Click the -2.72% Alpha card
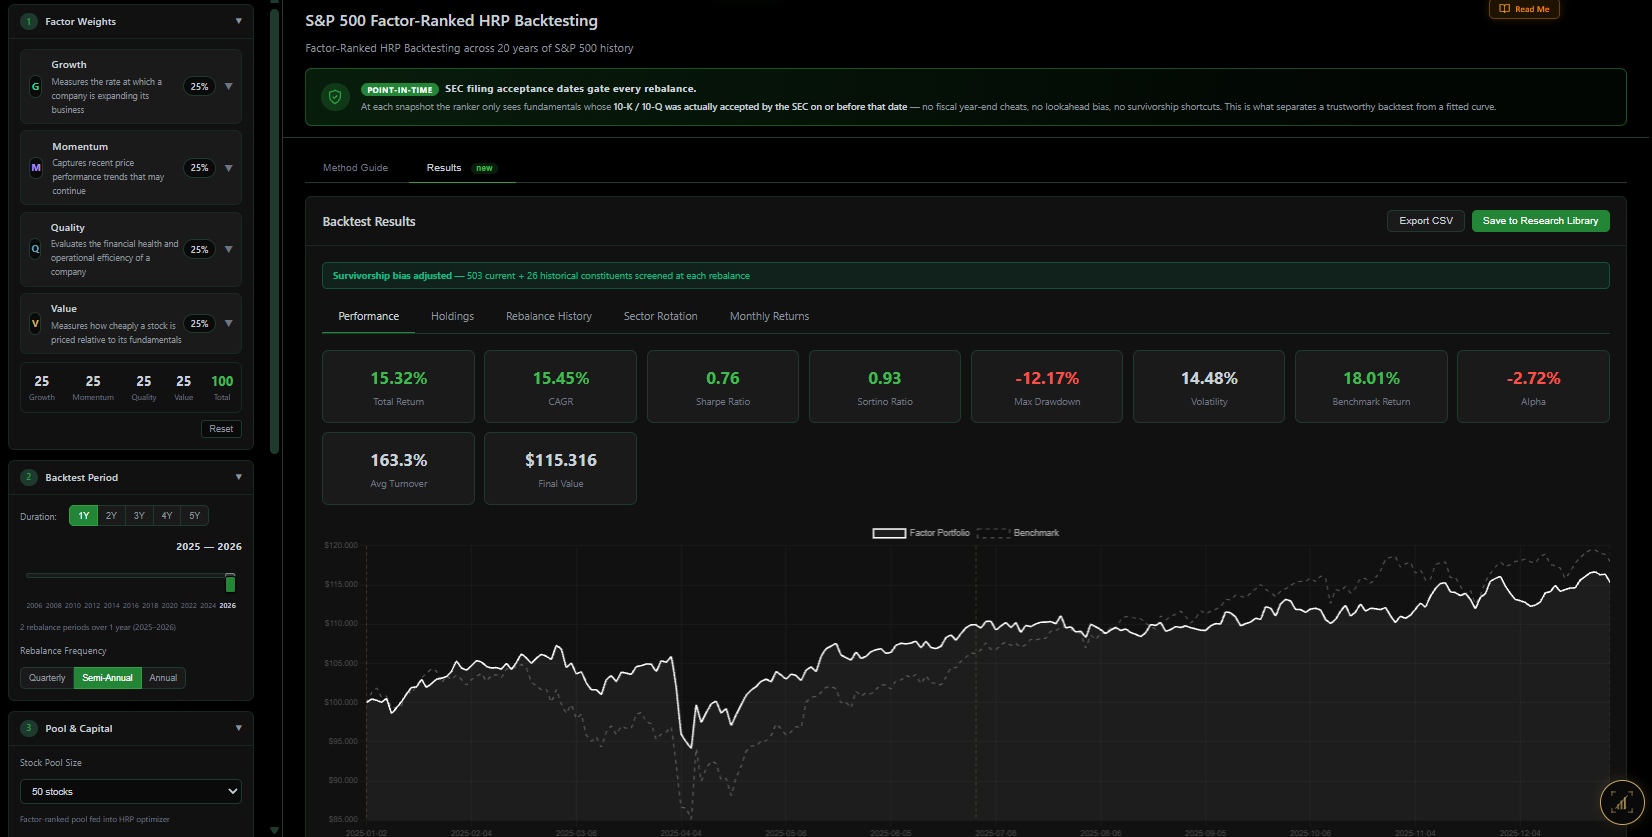This screenshot has width=1652, height=837. pos(1533,387)
